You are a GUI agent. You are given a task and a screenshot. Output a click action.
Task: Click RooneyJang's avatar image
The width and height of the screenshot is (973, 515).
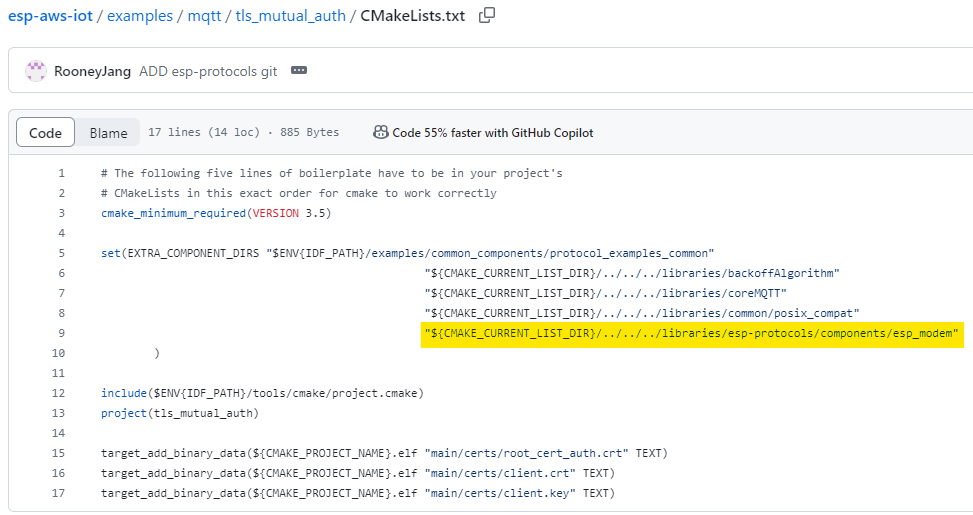(35, 71)
